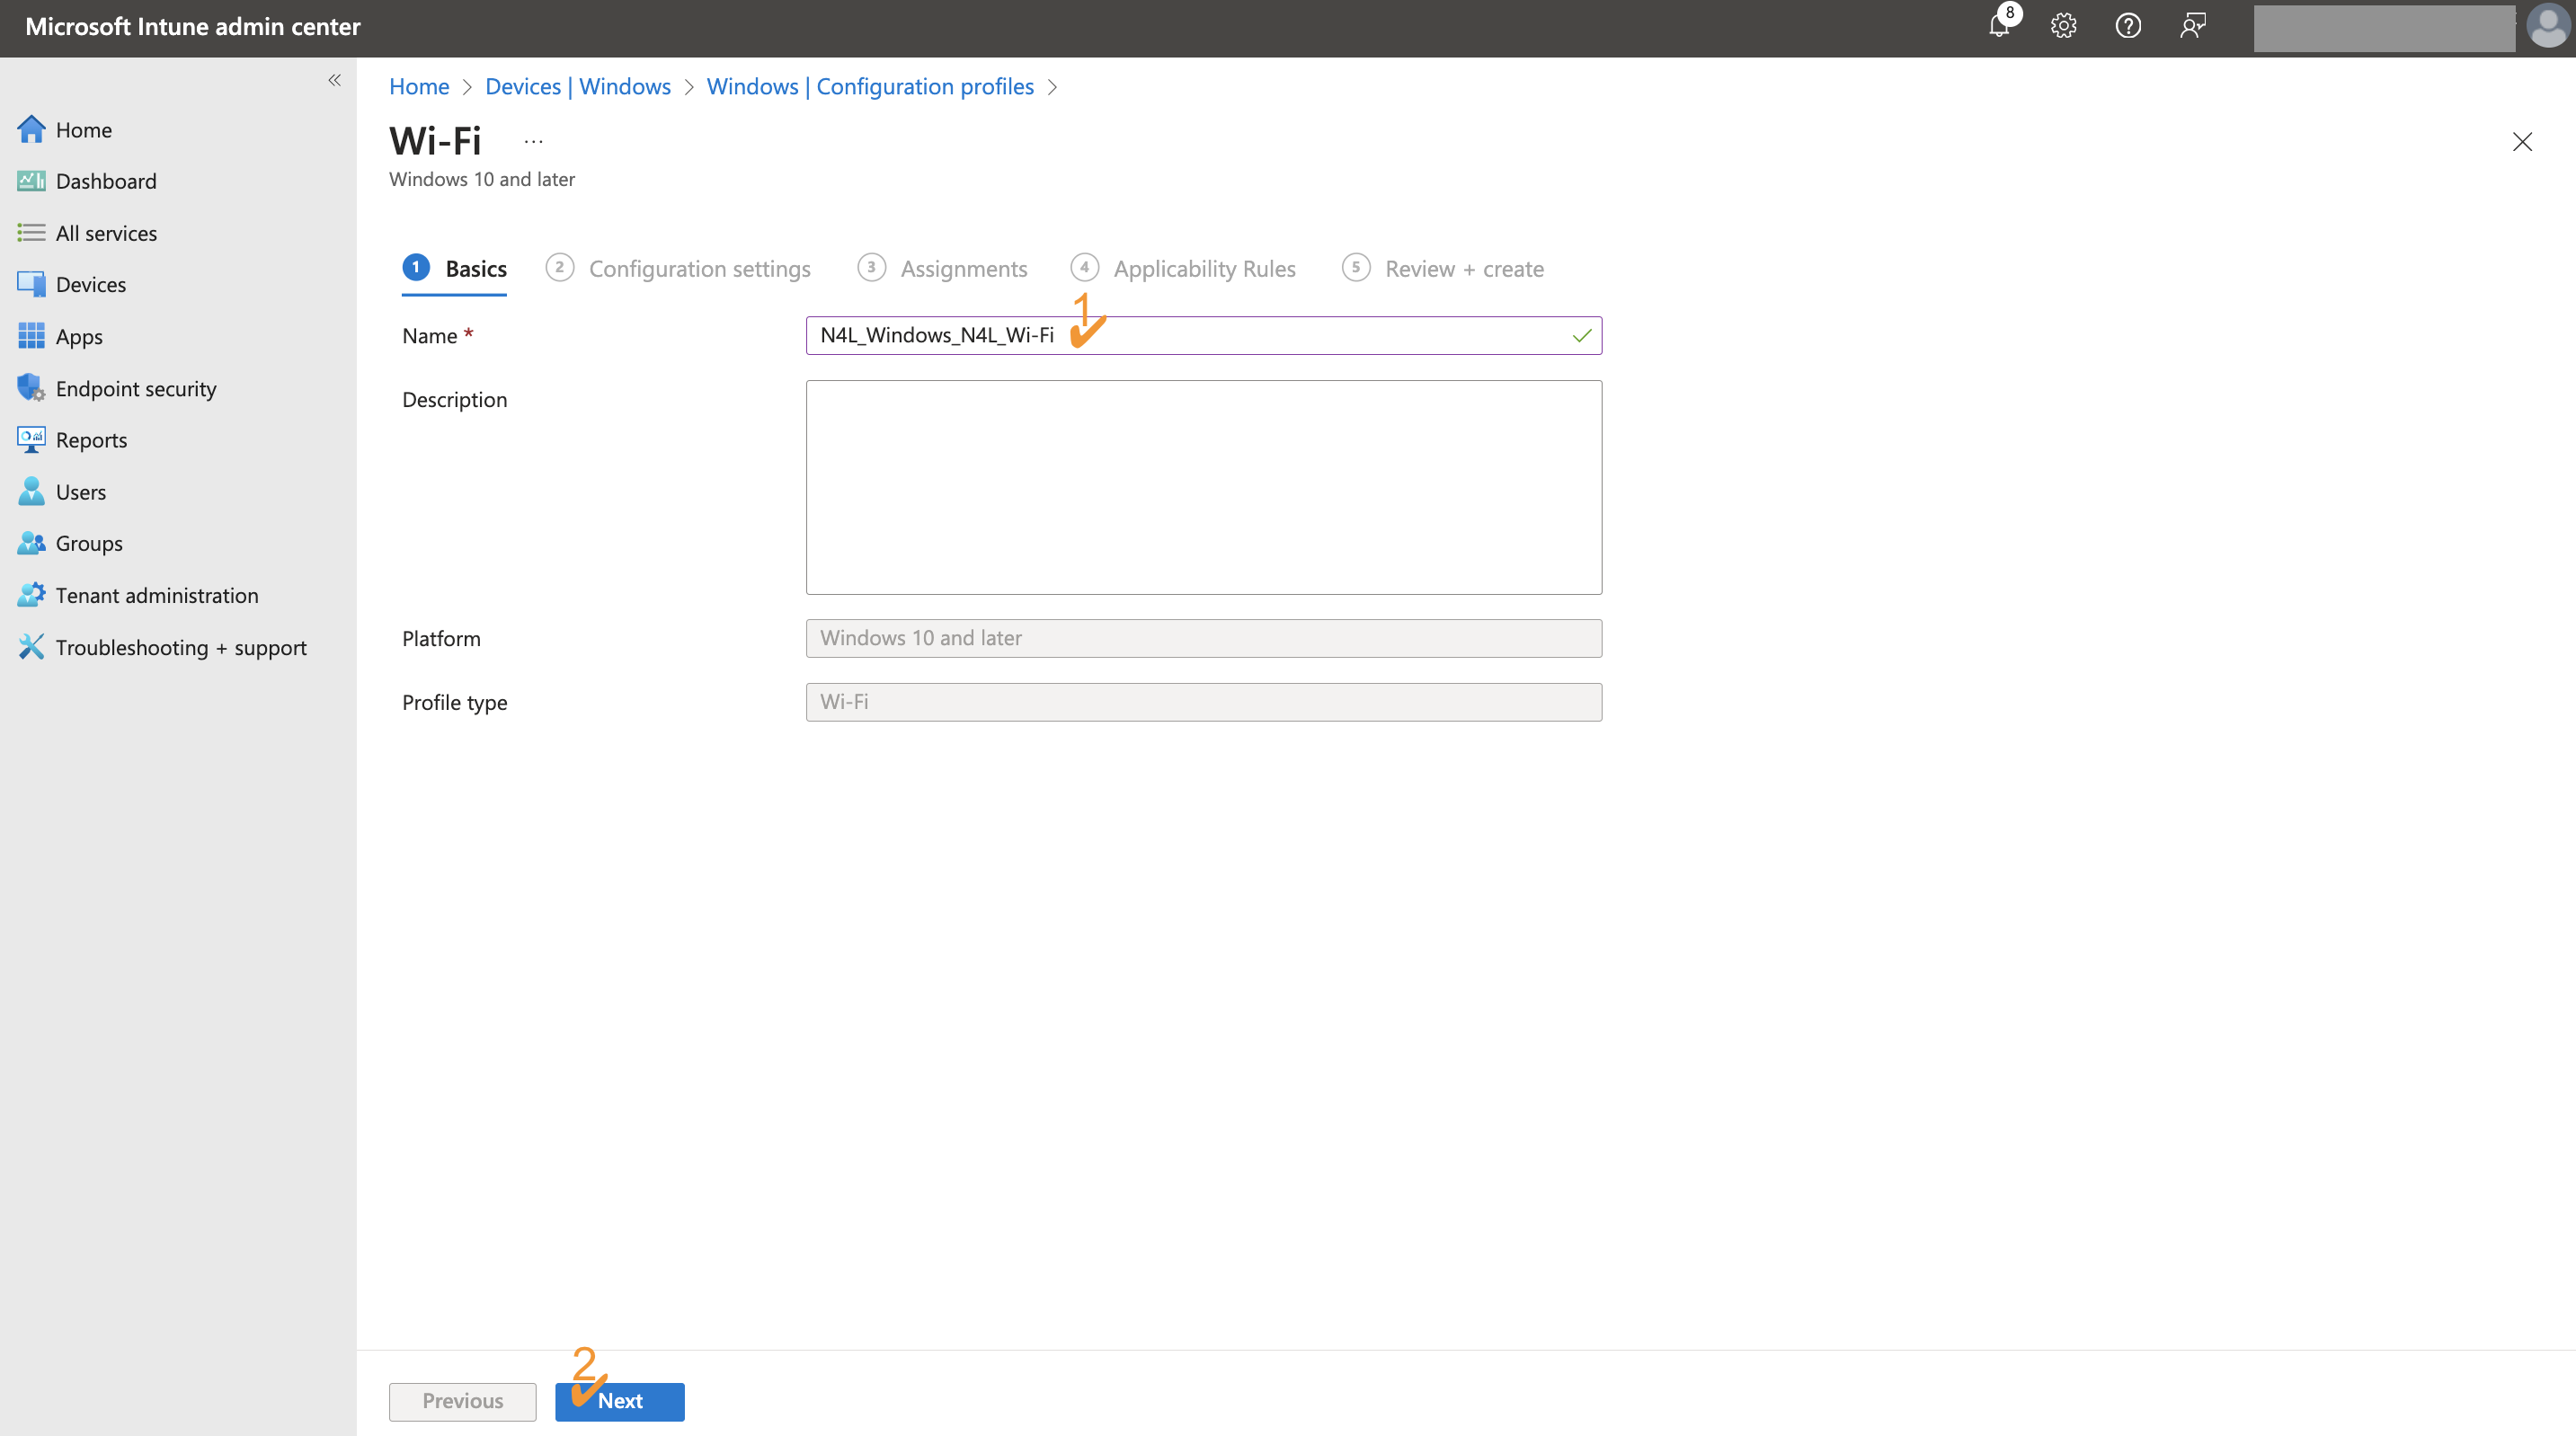Open the Home page from the sidebar
The height and width of the screenshot is (1436, 2576).
[x=83, y=129]
